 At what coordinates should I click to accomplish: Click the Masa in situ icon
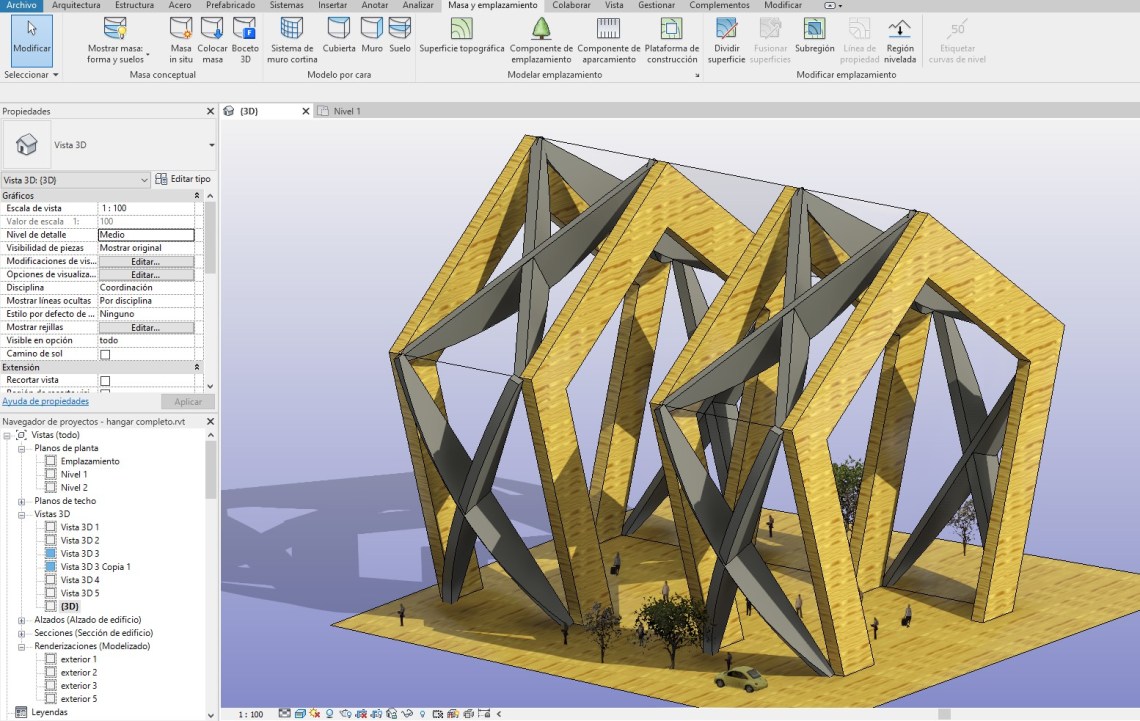181,29
